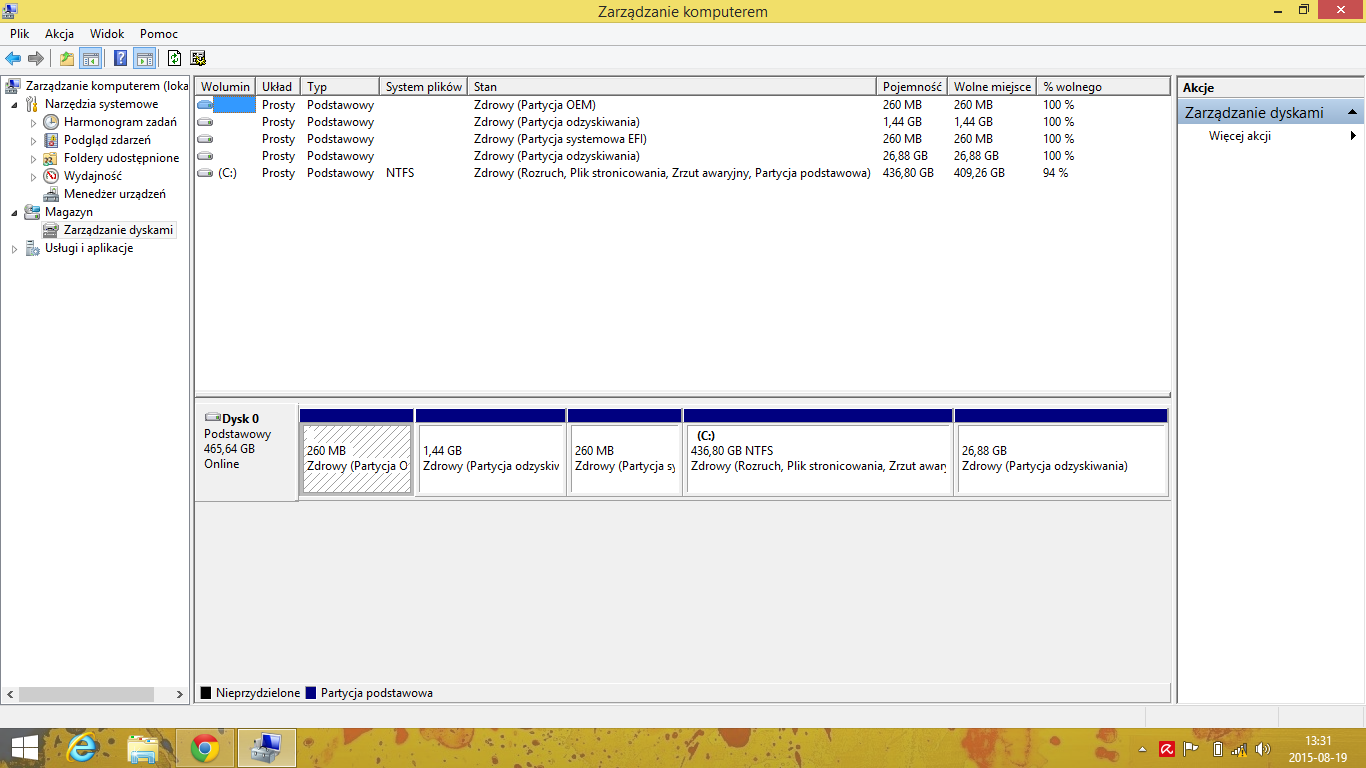Click the Podgląd zdarzeń icon in tree
The image size is (1366, 768).
51,140
